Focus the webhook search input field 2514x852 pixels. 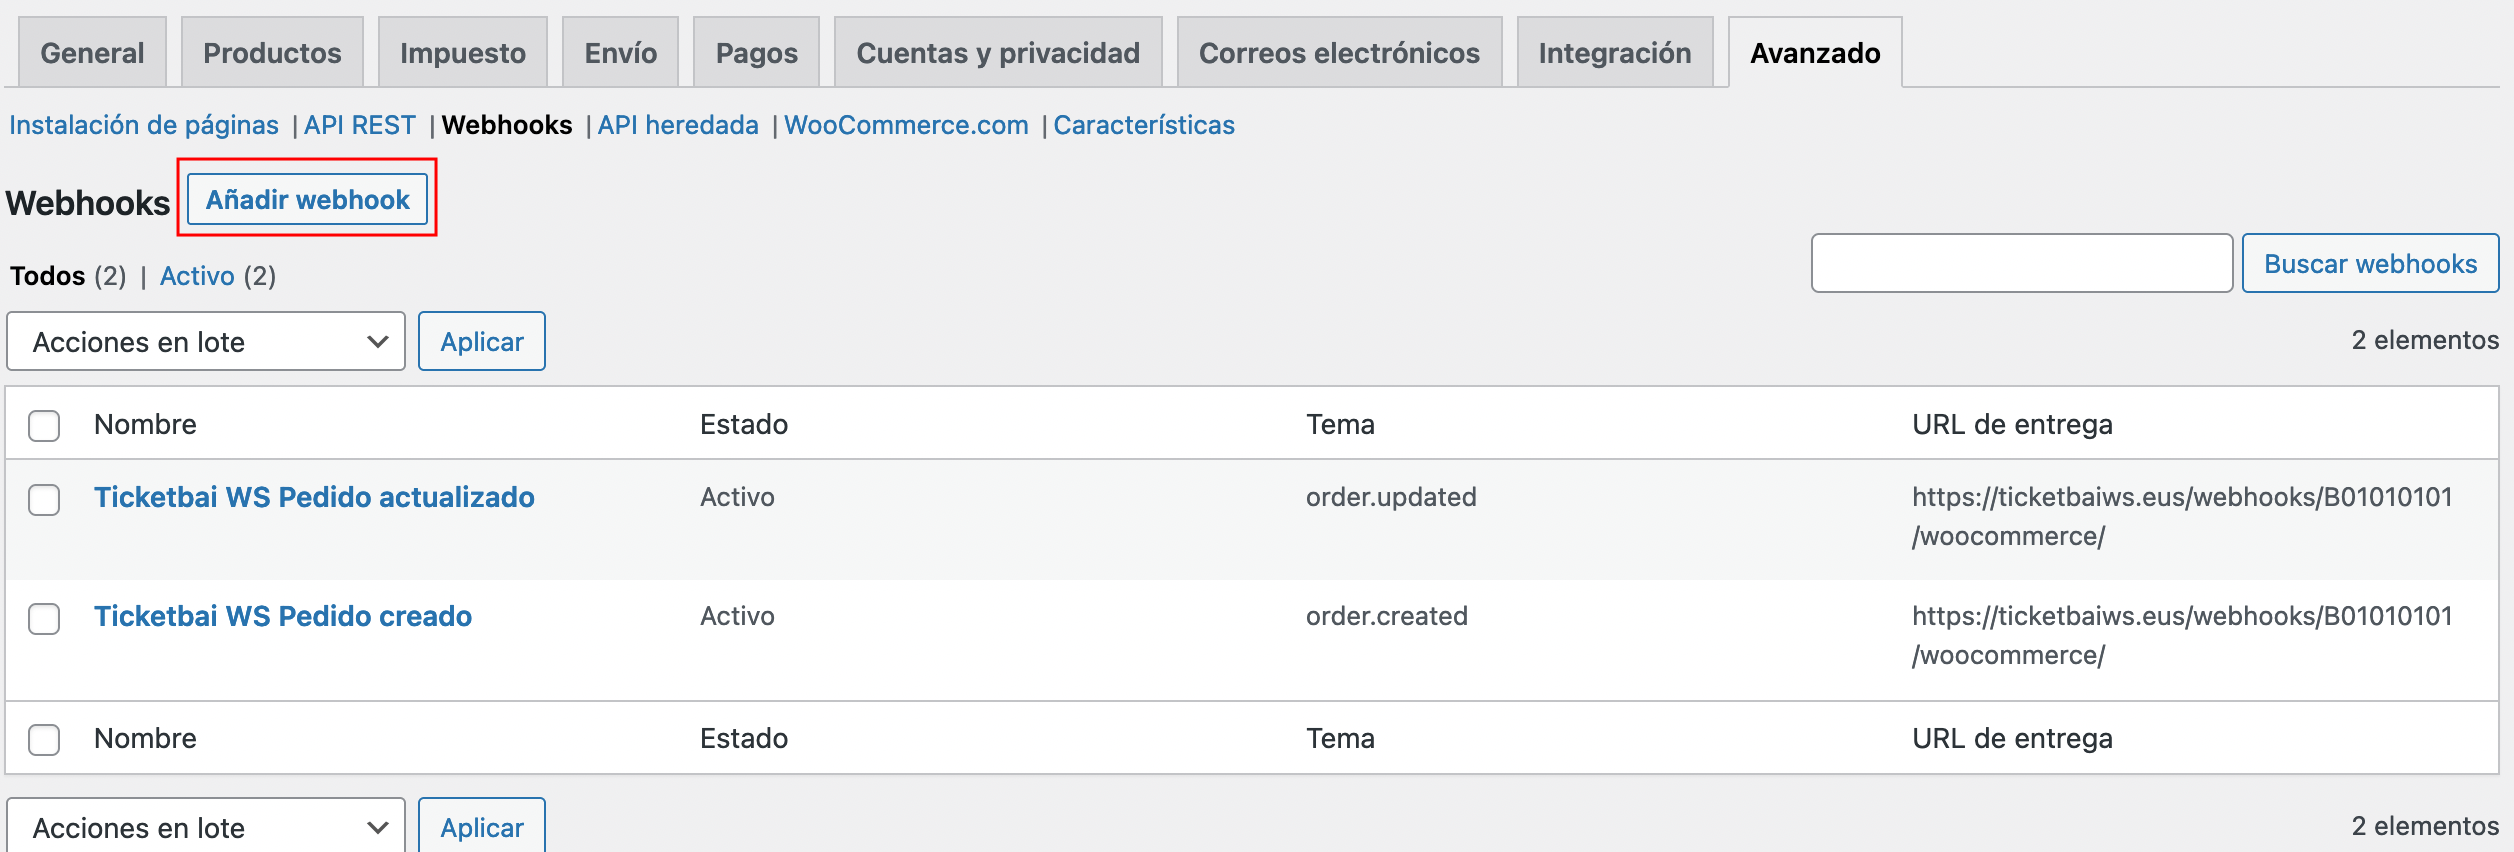[2021, 264]
